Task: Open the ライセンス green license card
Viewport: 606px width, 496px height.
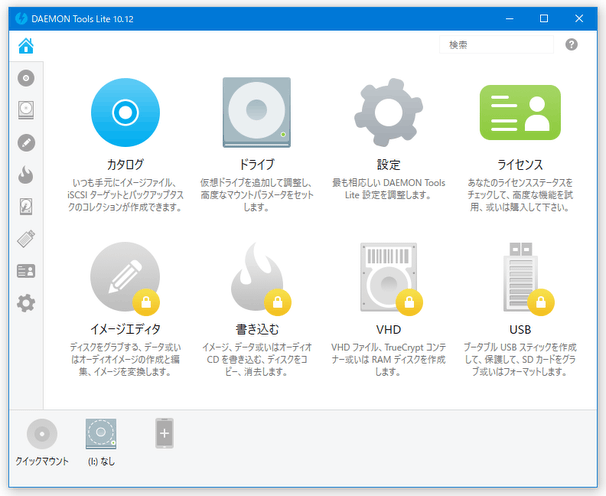Action: pos(520,112)
